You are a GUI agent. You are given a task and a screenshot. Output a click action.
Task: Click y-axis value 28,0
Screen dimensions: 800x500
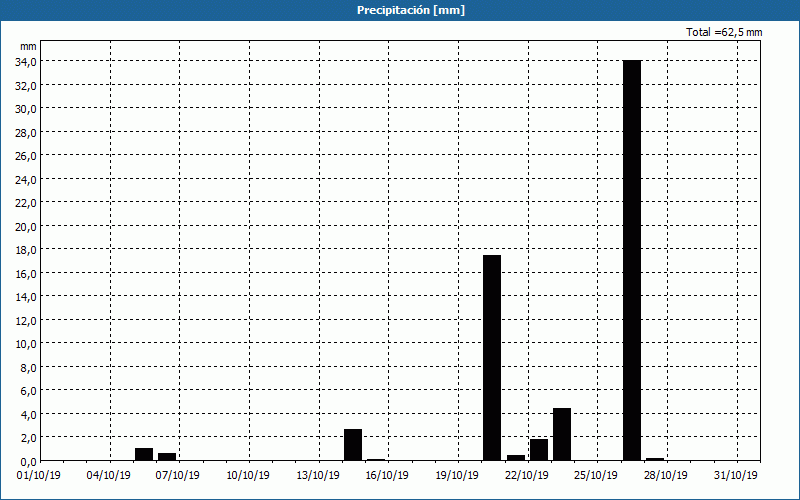point(26,133)
